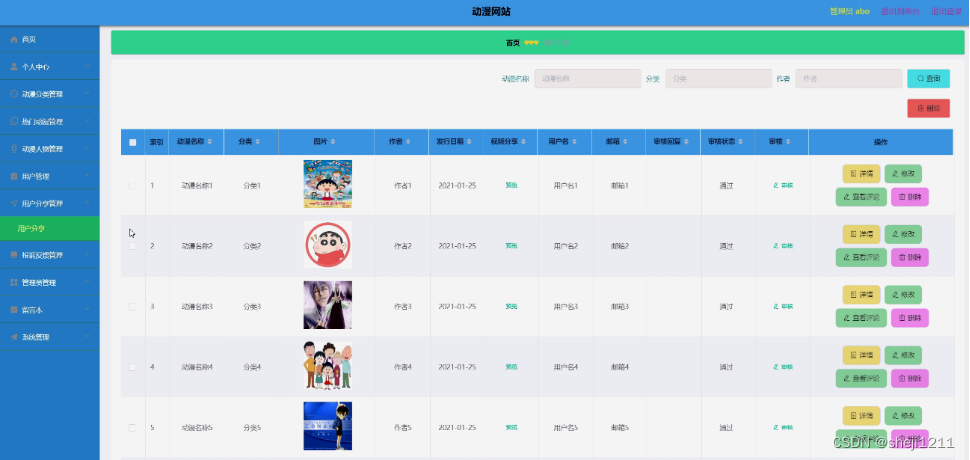Select the 用户分享 submenu item

[49, 229]
